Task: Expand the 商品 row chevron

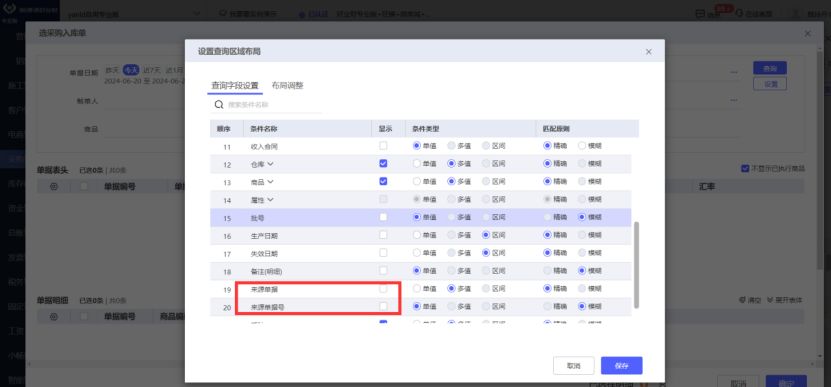Action: pos(270,181)
